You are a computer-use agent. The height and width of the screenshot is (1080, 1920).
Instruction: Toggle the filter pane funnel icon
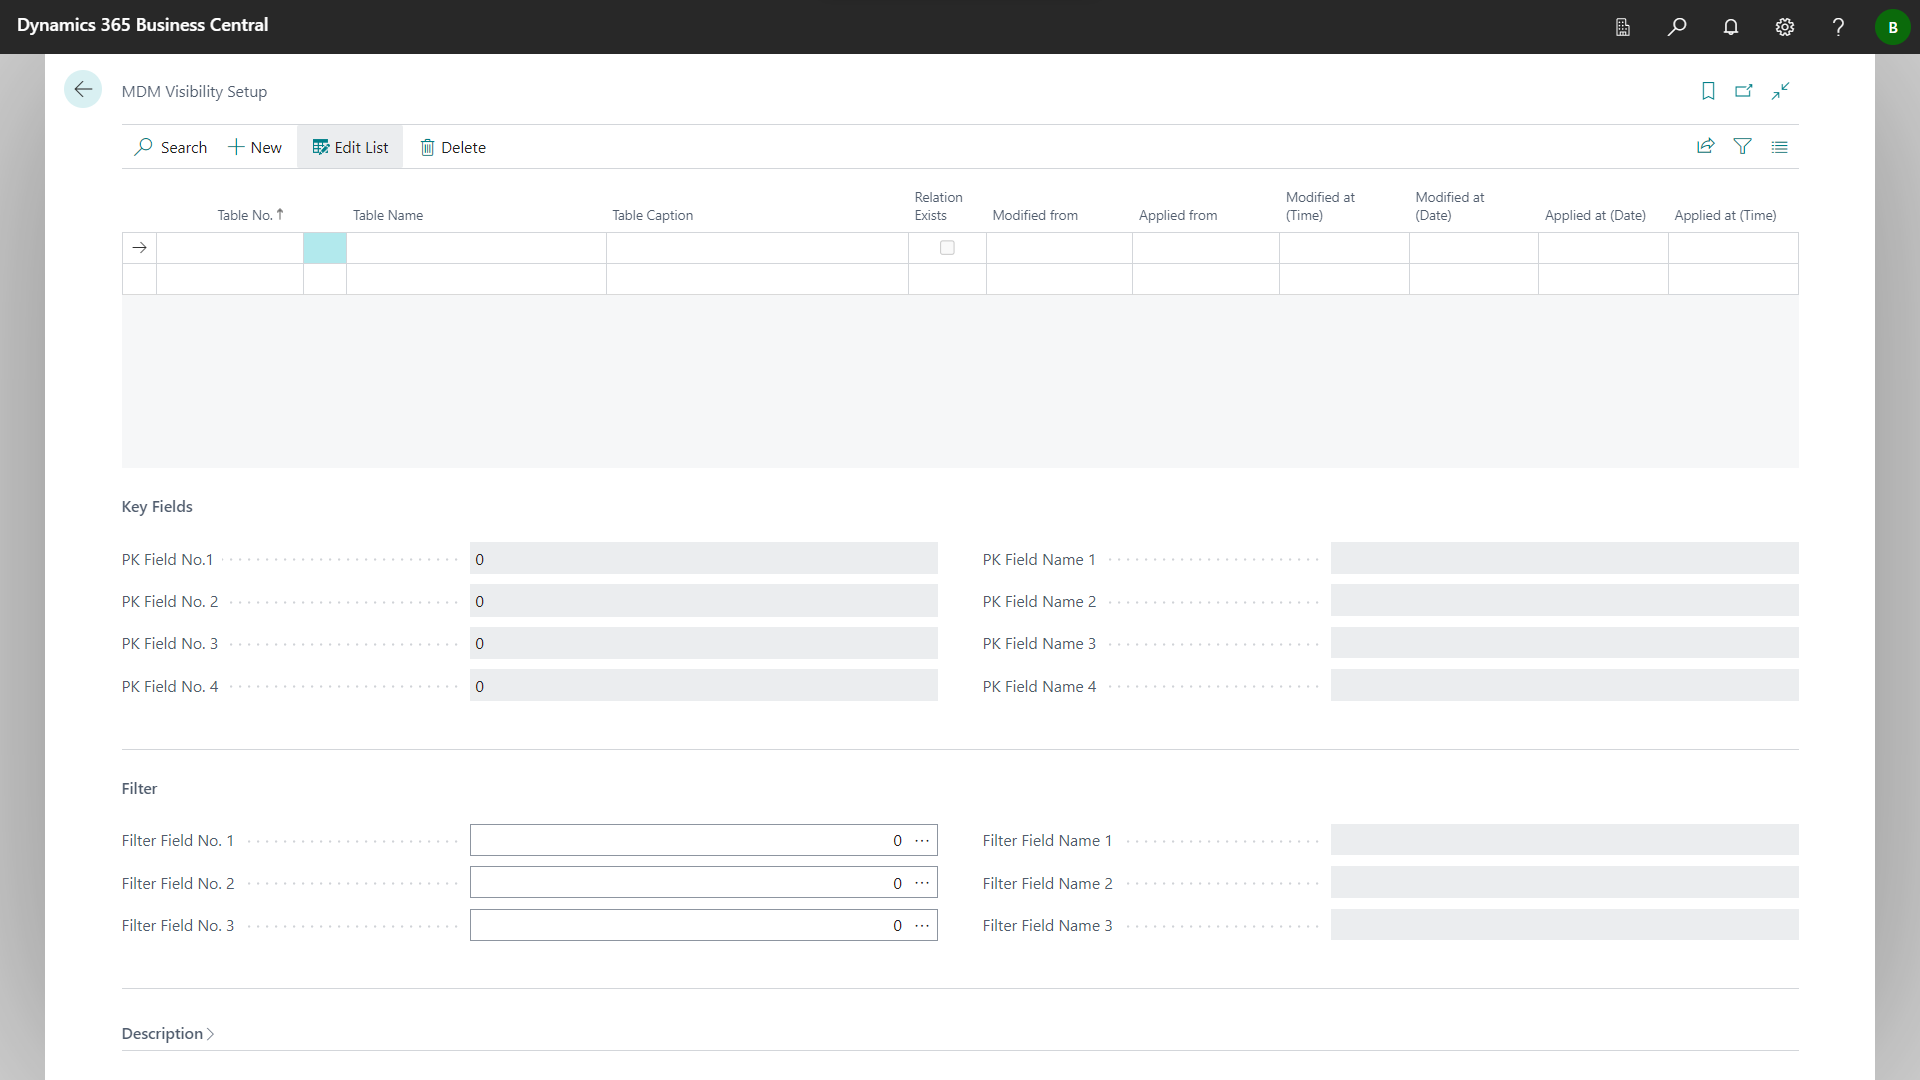[1743, 147]
